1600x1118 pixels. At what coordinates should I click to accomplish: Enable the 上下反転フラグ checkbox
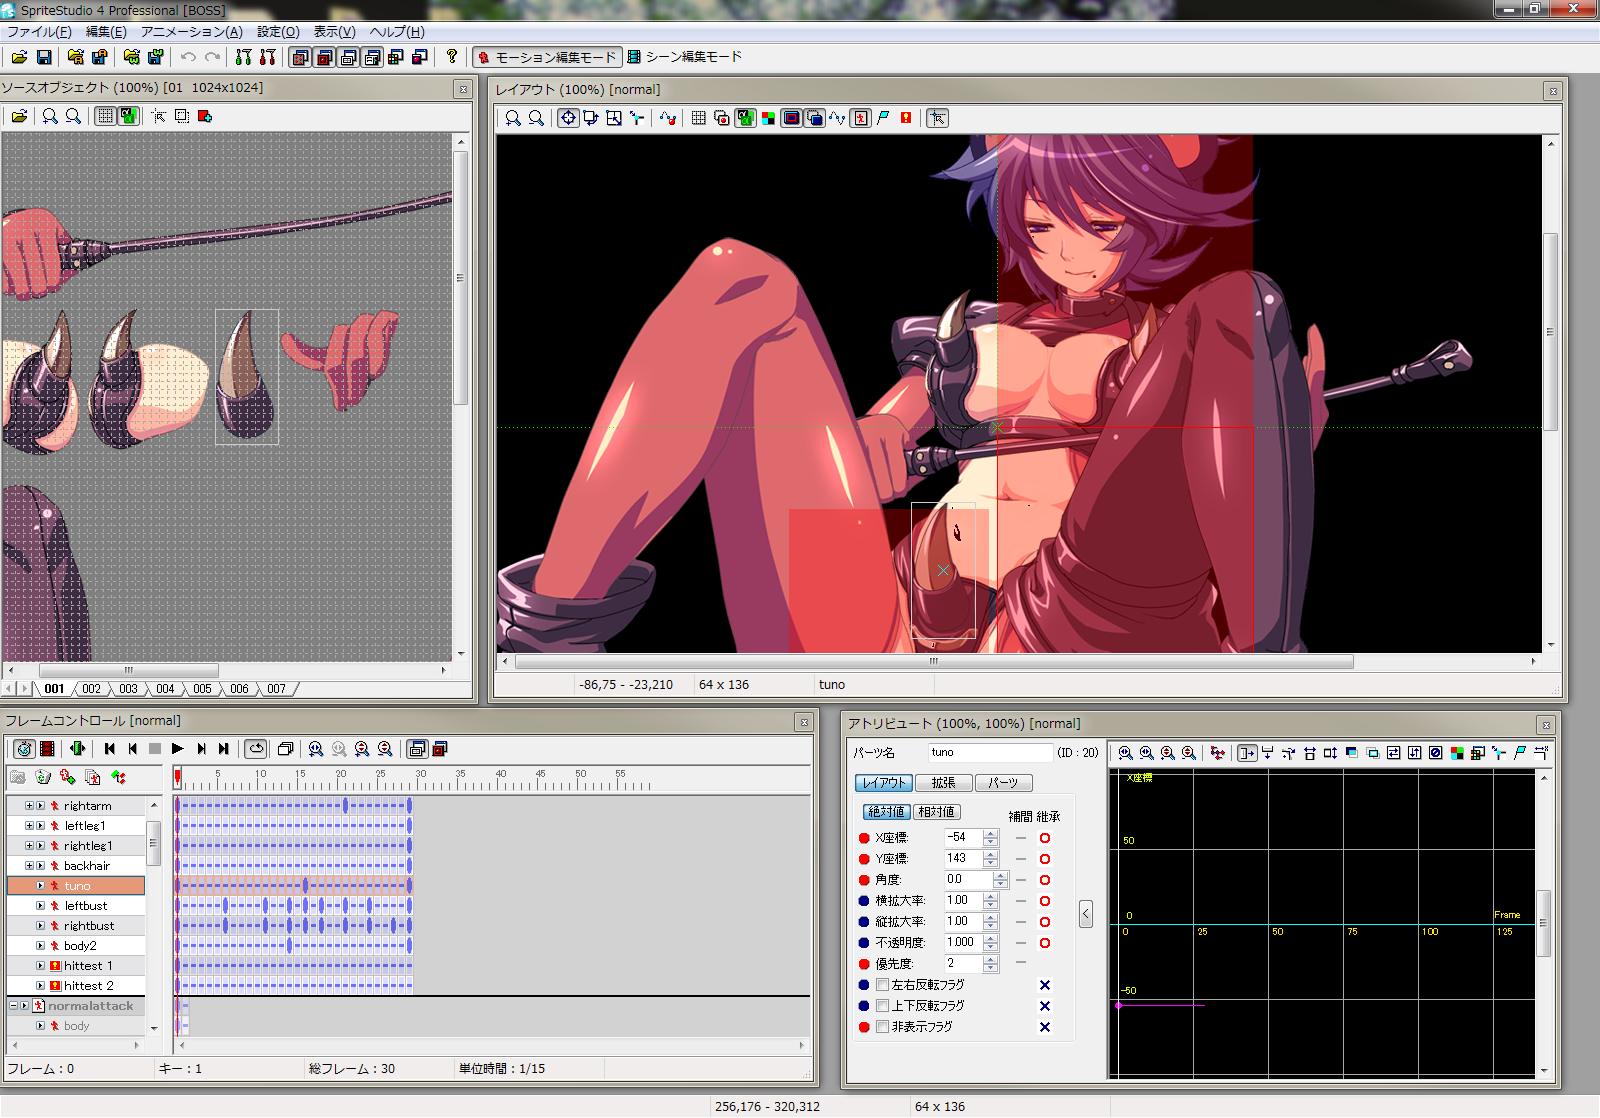883,1006
